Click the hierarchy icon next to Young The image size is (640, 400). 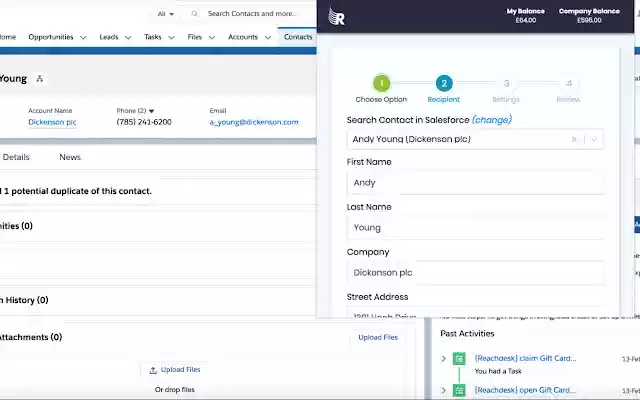[40, 79]
